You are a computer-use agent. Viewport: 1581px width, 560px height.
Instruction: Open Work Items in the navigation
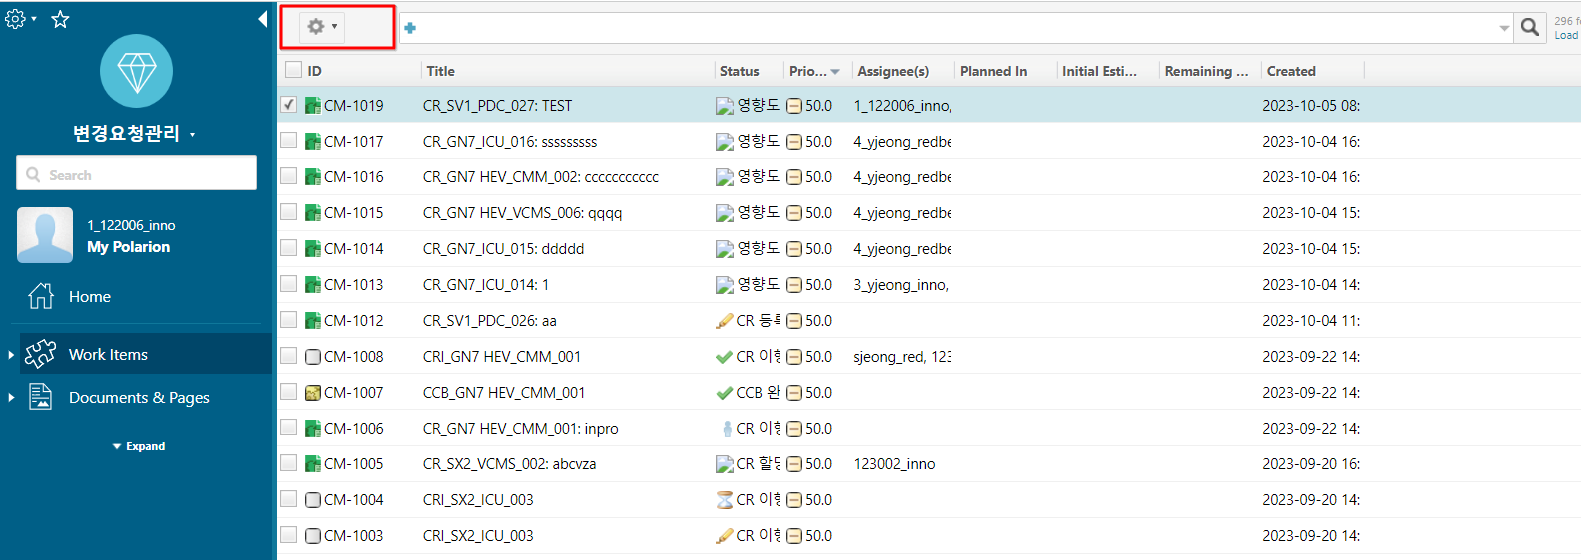tap(108, 355)
